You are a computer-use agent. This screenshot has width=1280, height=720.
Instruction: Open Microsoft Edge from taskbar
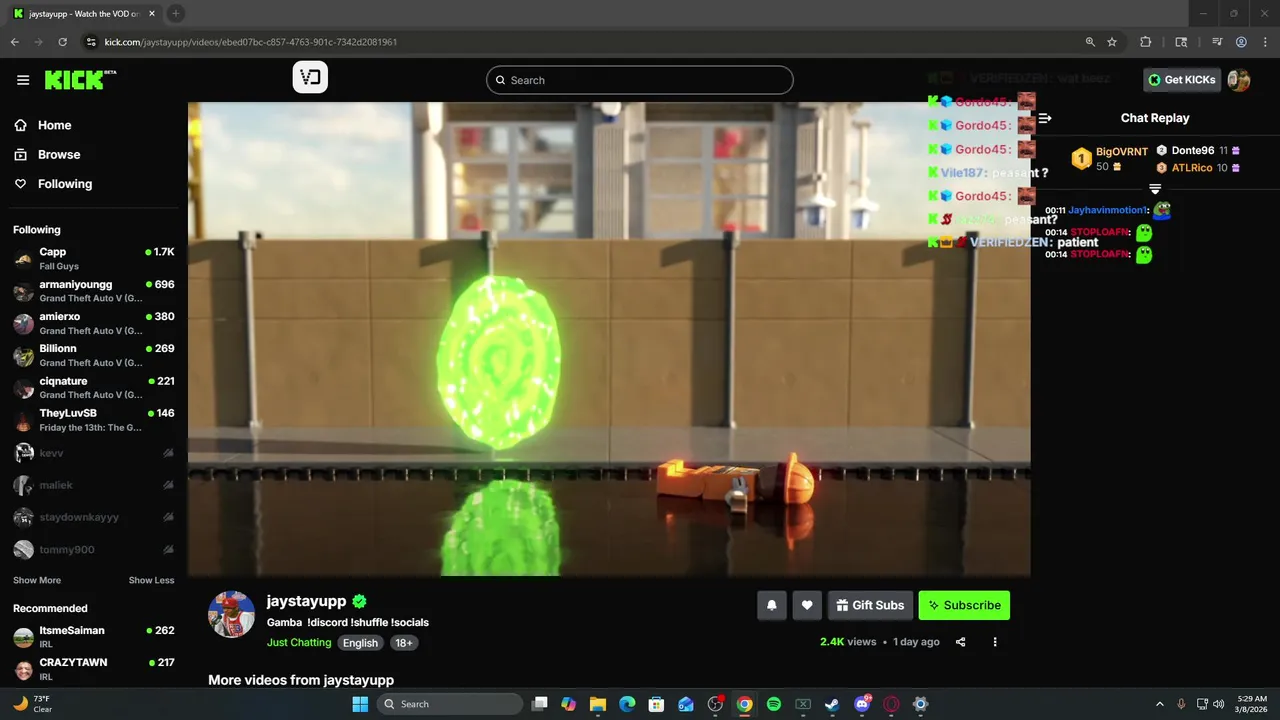click(627, 704)
